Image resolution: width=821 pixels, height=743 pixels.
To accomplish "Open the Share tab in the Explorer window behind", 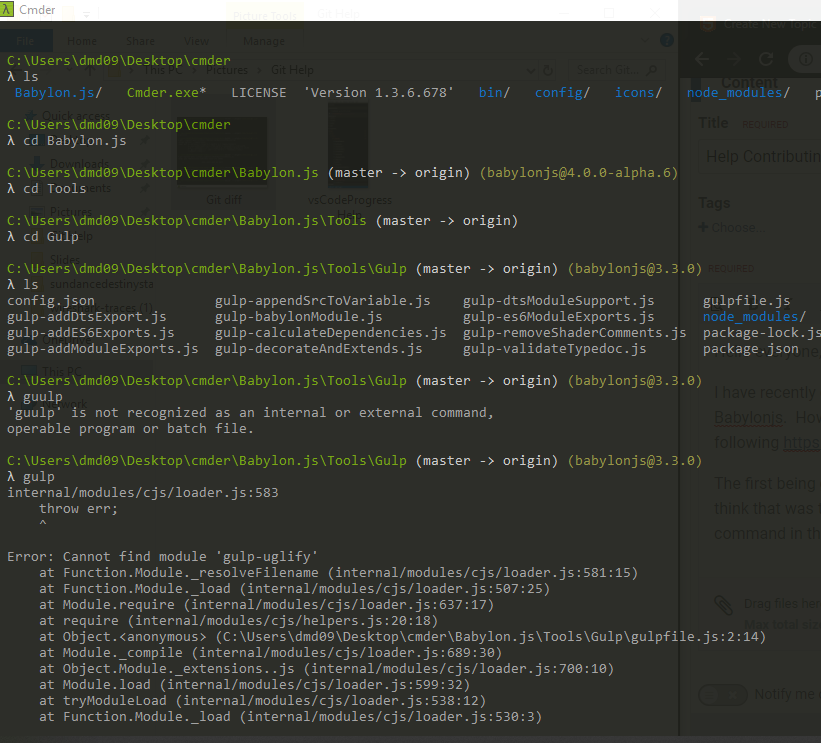I will [140, 41].
